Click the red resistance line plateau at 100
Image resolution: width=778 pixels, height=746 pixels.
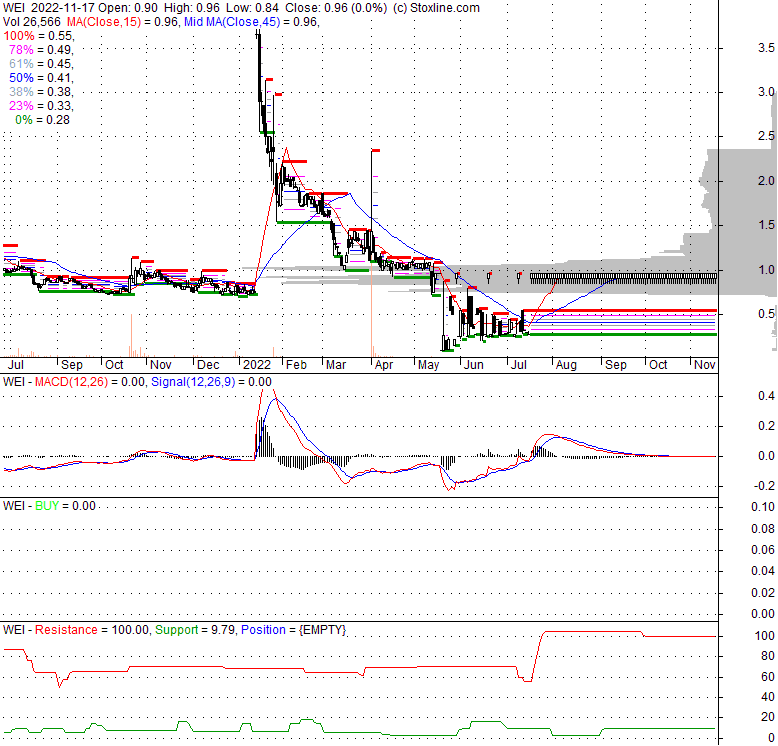(x=593, y=631)
